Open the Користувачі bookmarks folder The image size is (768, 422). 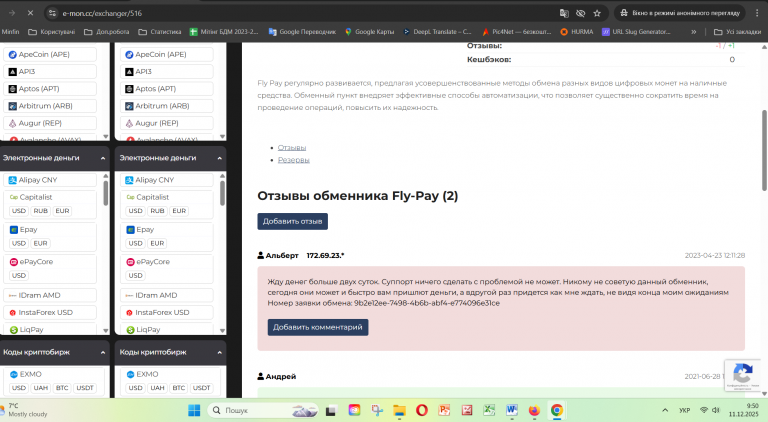click(51, 32)
